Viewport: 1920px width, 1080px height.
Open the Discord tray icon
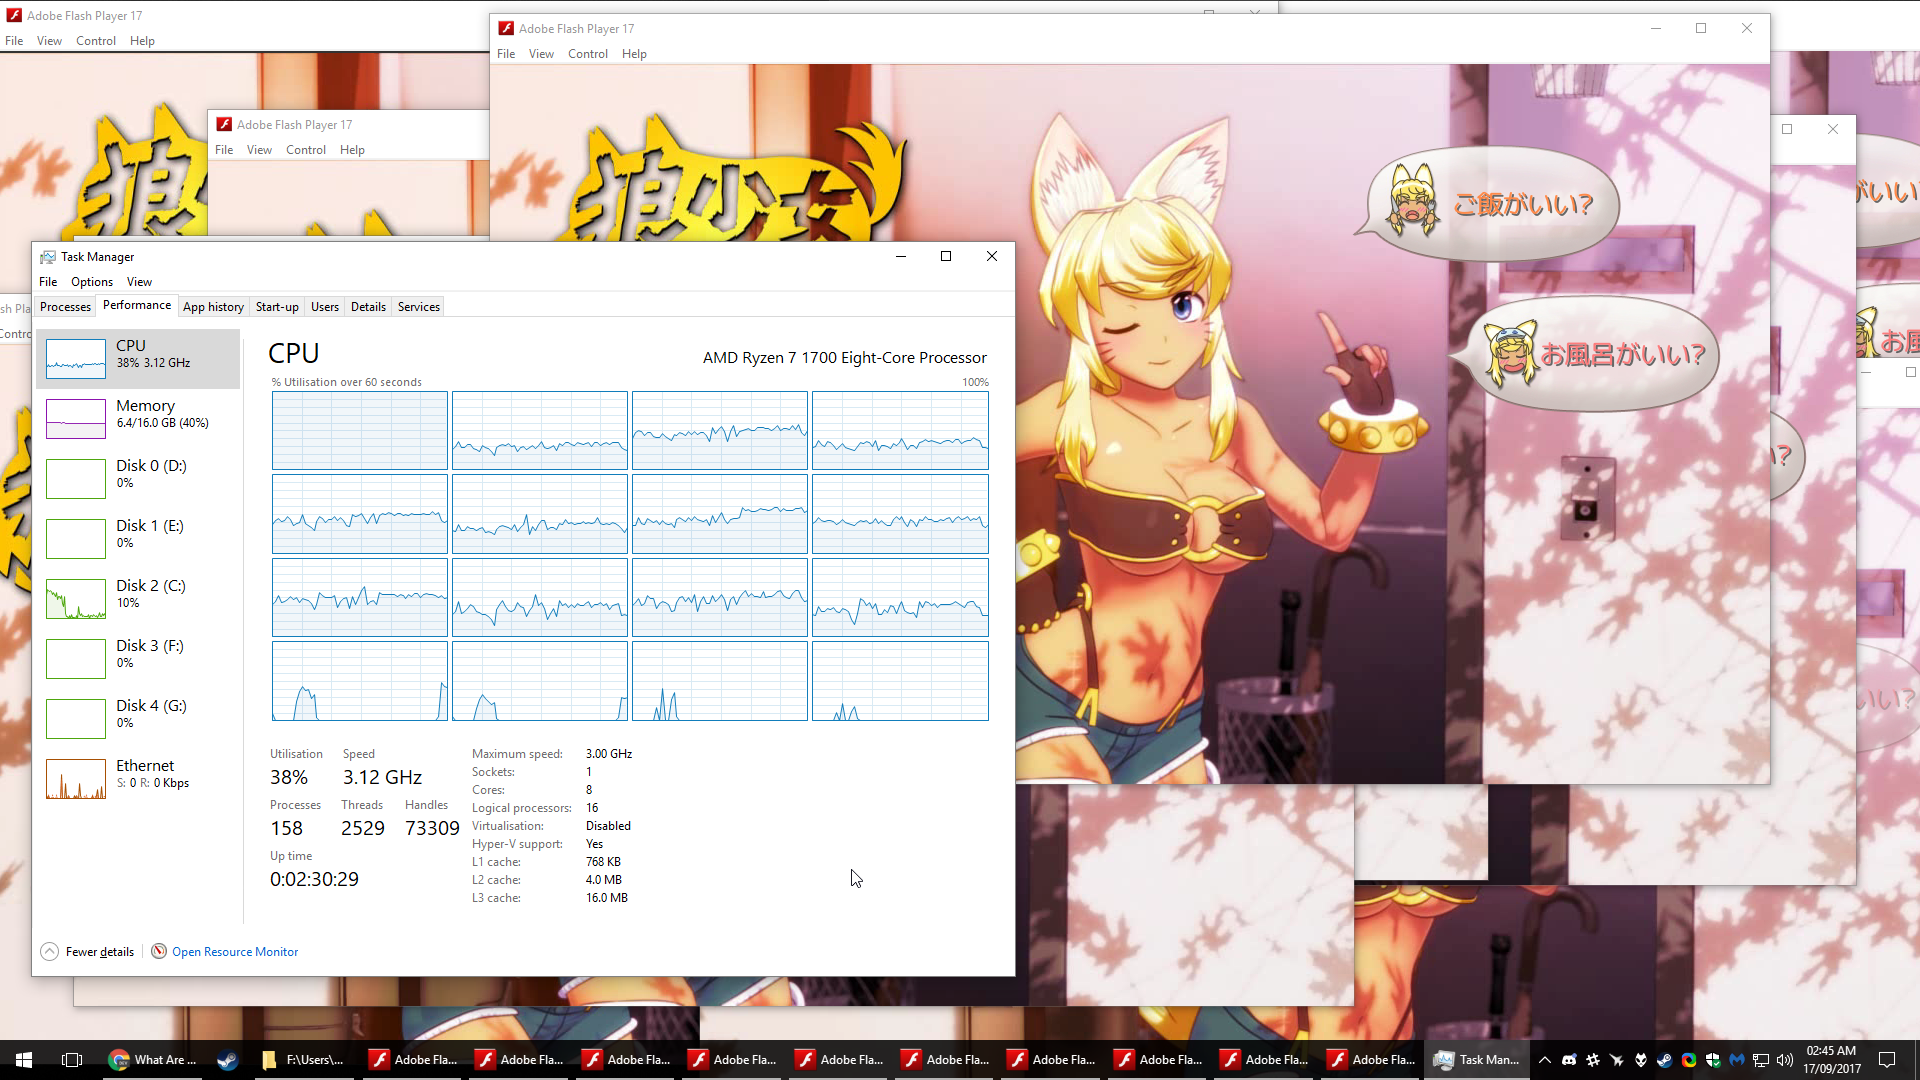click(1569, 1060)
